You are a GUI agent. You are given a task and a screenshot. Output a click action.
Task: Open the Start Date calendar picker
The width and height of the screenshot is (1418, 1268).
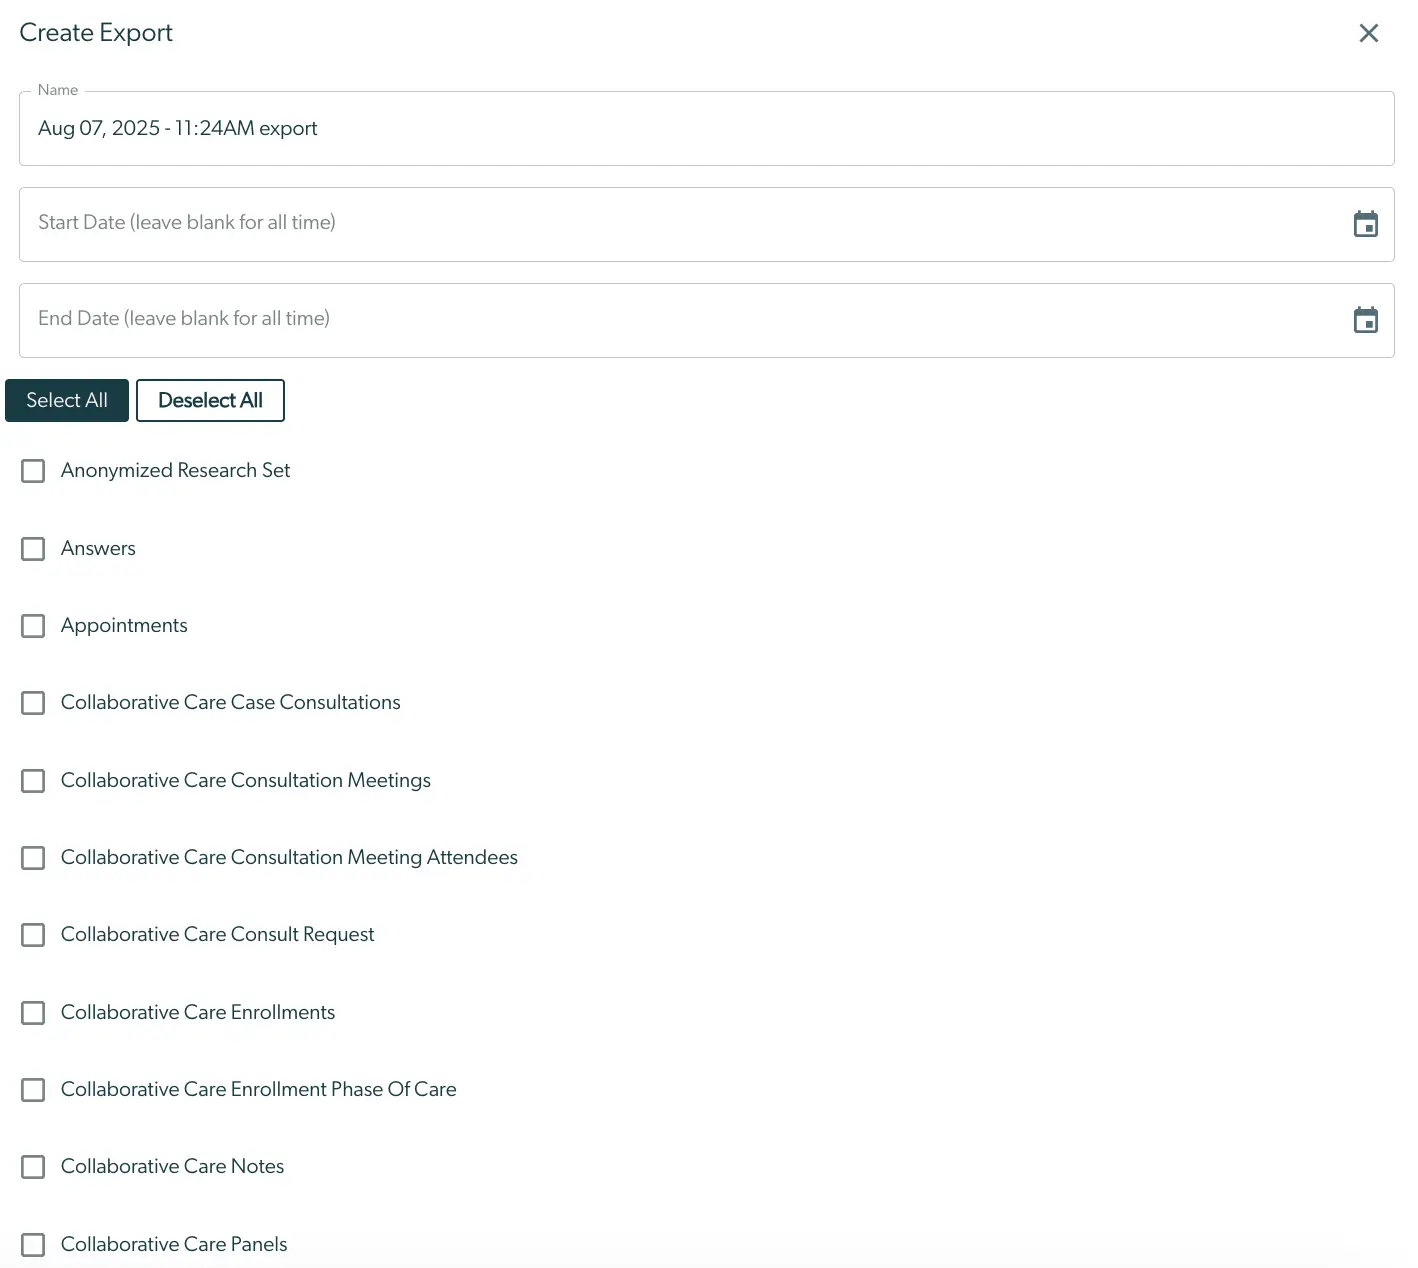(1366, 223)
